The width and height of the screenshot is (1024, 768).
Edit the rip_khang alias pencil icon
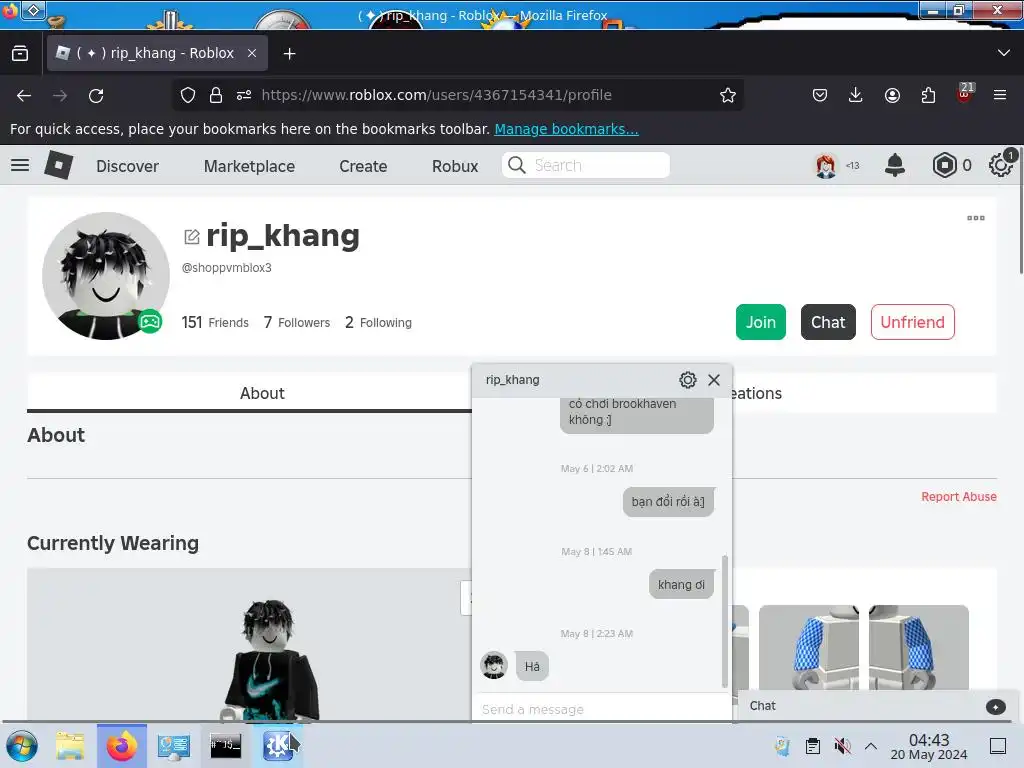pyautogui.click(x=191, y=236)
